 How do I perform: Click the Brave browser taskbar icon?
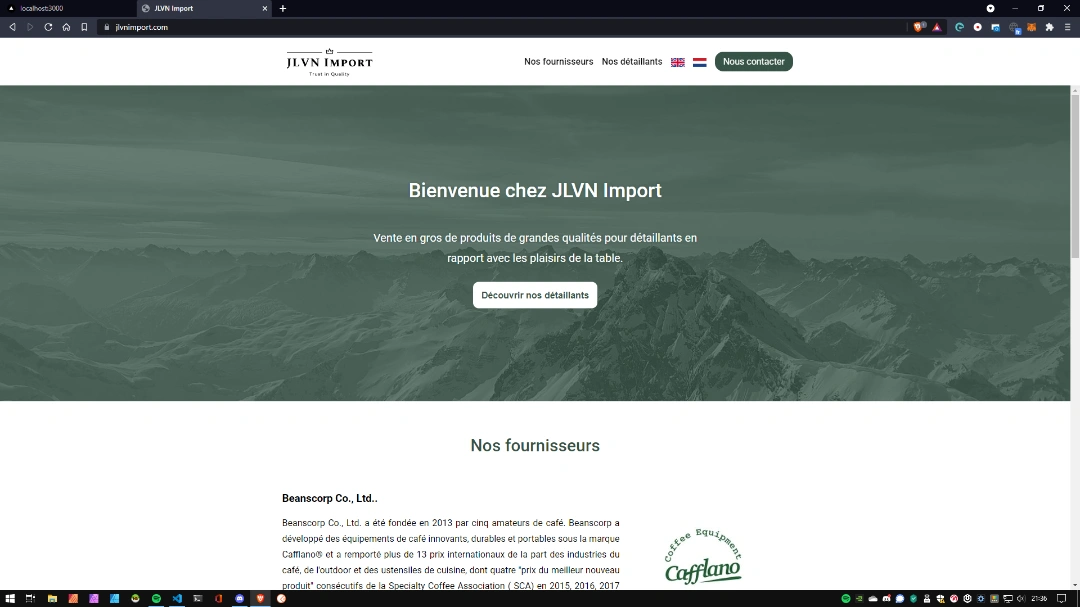[260, 599]
